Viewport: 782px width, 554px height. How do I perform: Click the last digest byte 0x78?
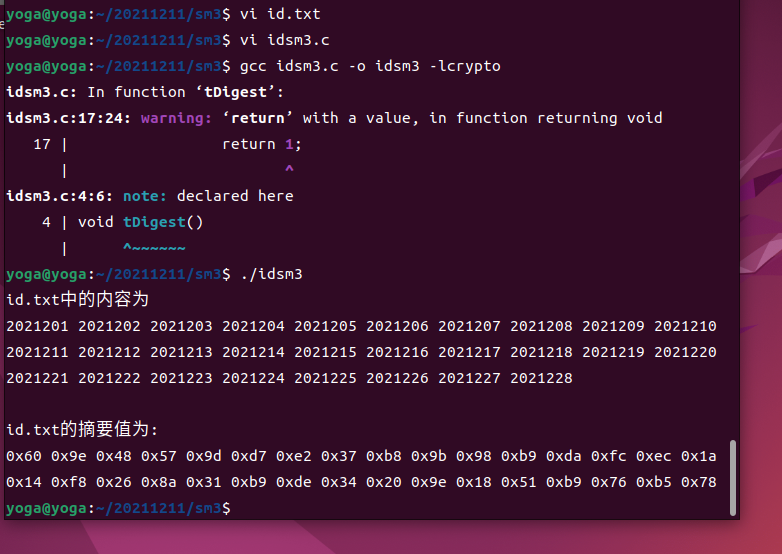click(699, 482)
